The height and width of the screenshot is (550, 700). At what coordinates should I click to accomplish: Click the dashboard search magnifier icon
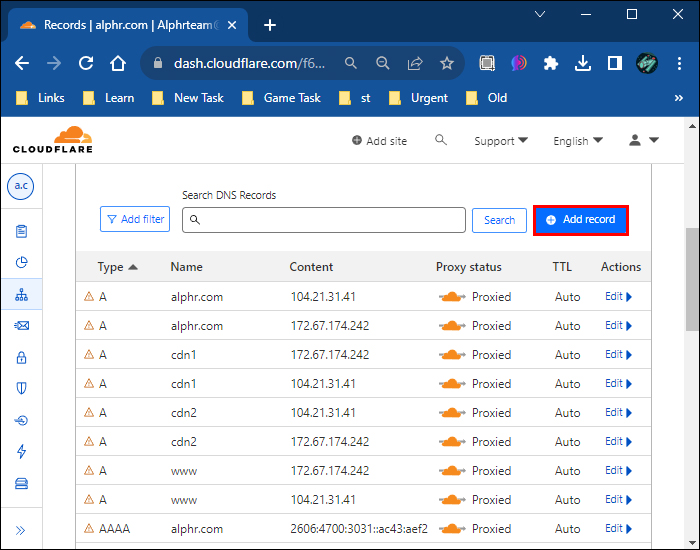click(x=441, y=140)
